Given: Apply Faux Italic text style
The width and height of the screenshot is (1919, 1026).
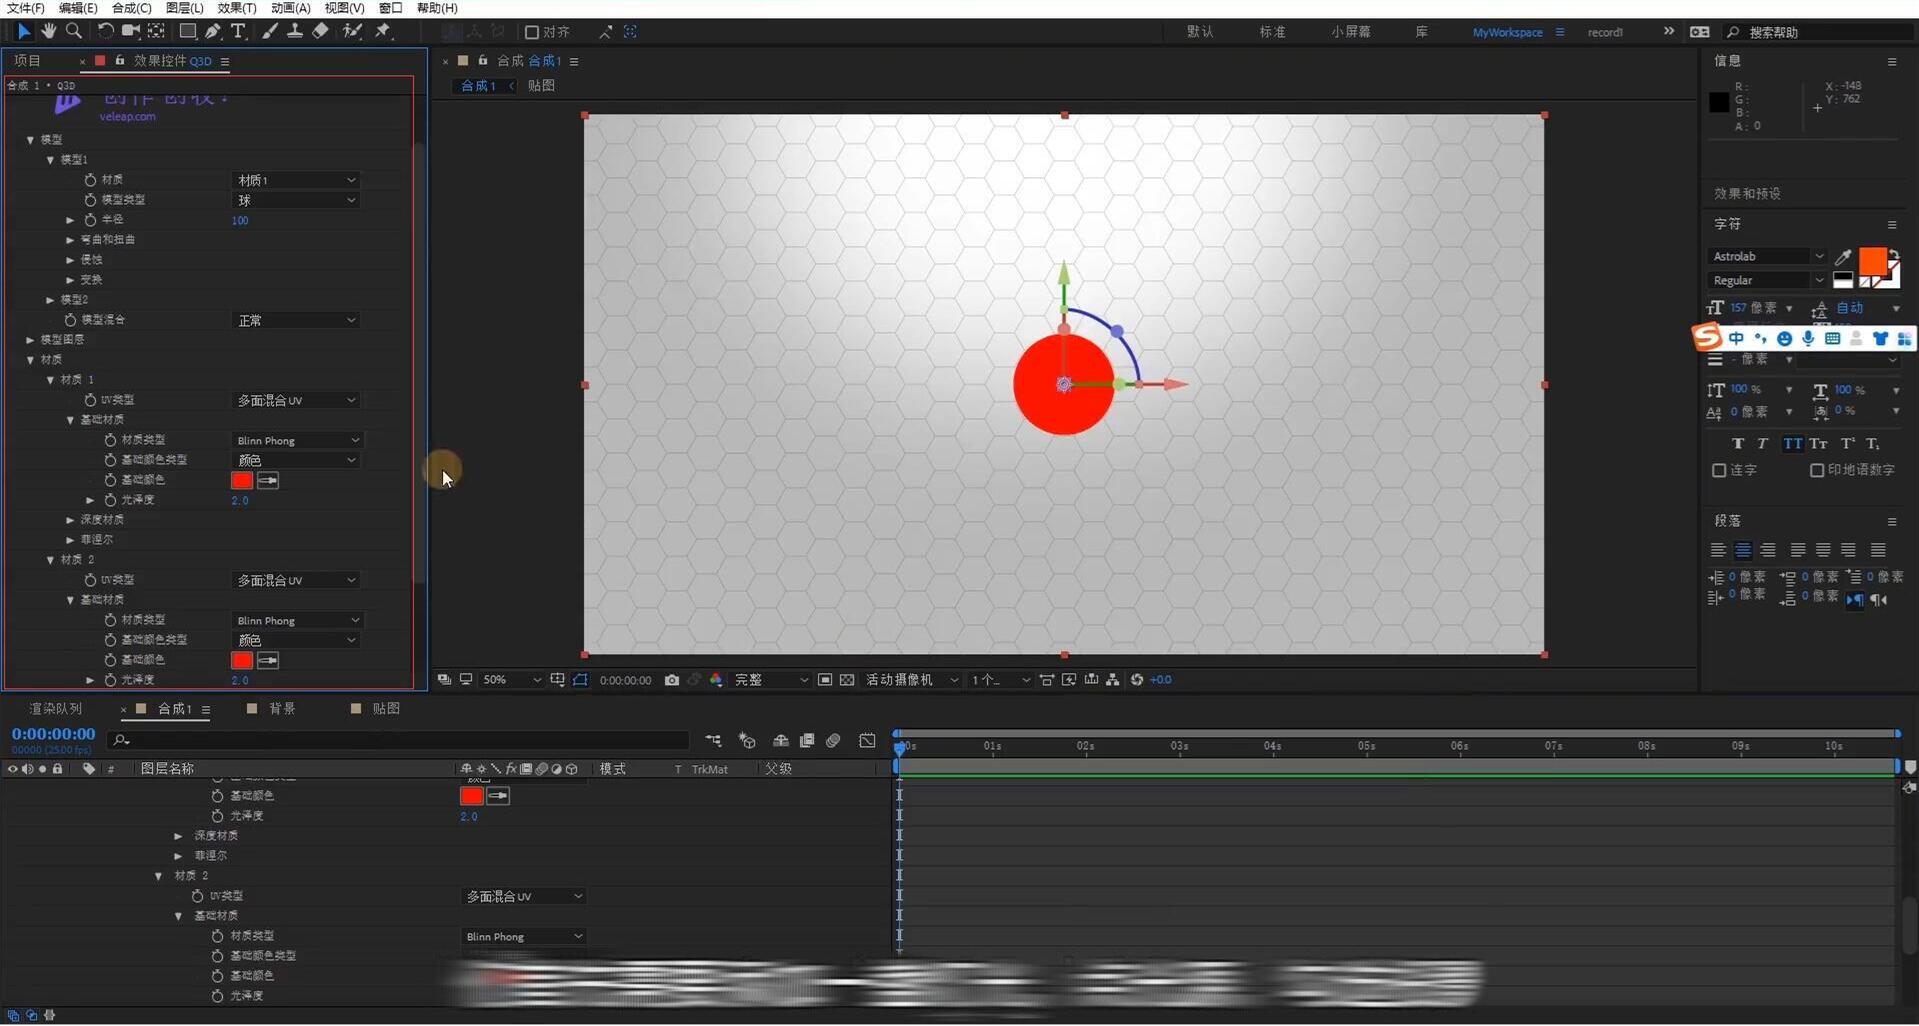Looking at the screenshot, I should (x=1763, y=444).
